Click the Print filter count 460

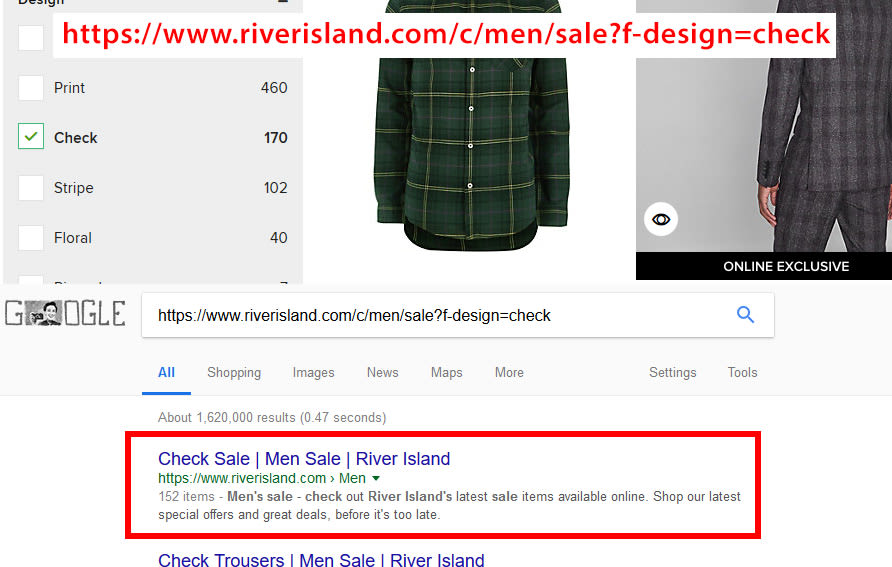click(274, 88)
